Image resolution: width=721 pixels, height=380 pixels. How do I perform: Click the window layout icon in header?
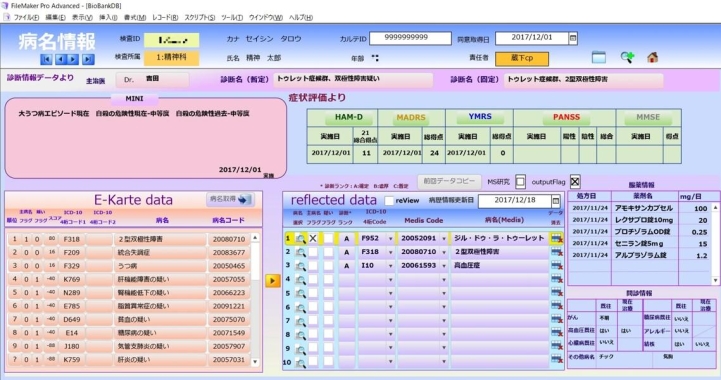pos(598,58)
